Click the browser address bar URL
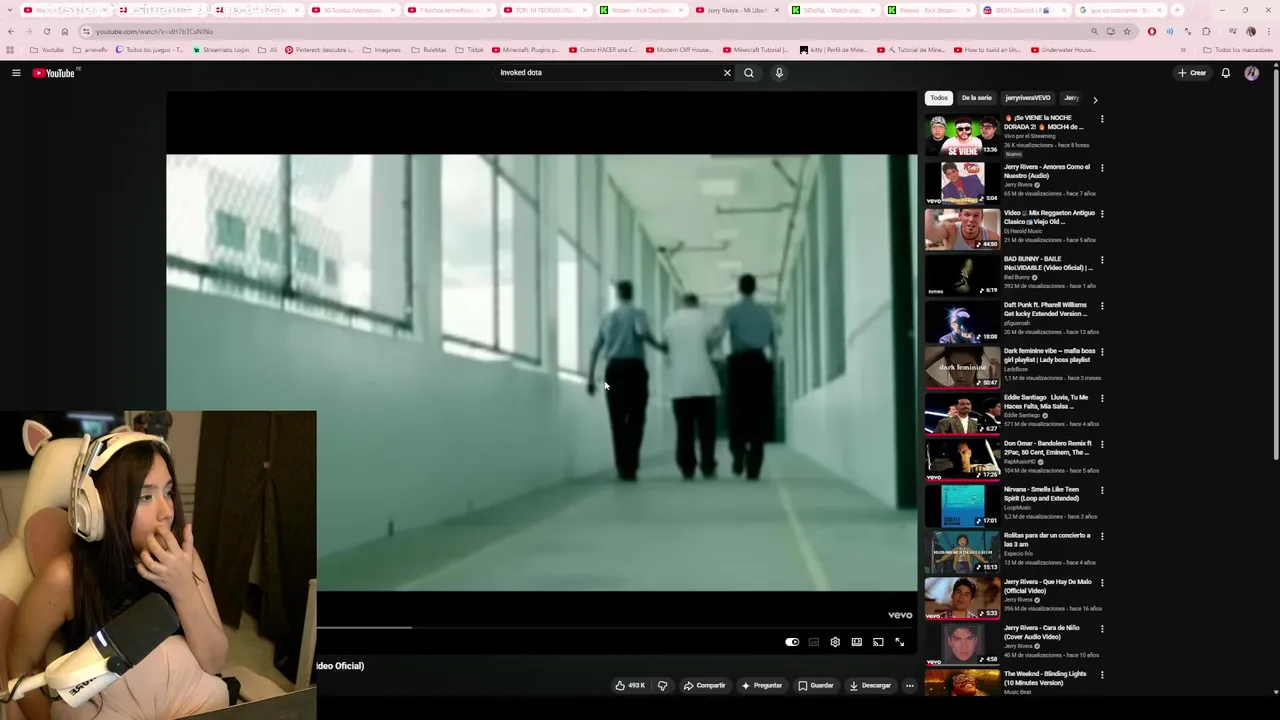This screenshot has width=1280, height=720. point(154,31)
